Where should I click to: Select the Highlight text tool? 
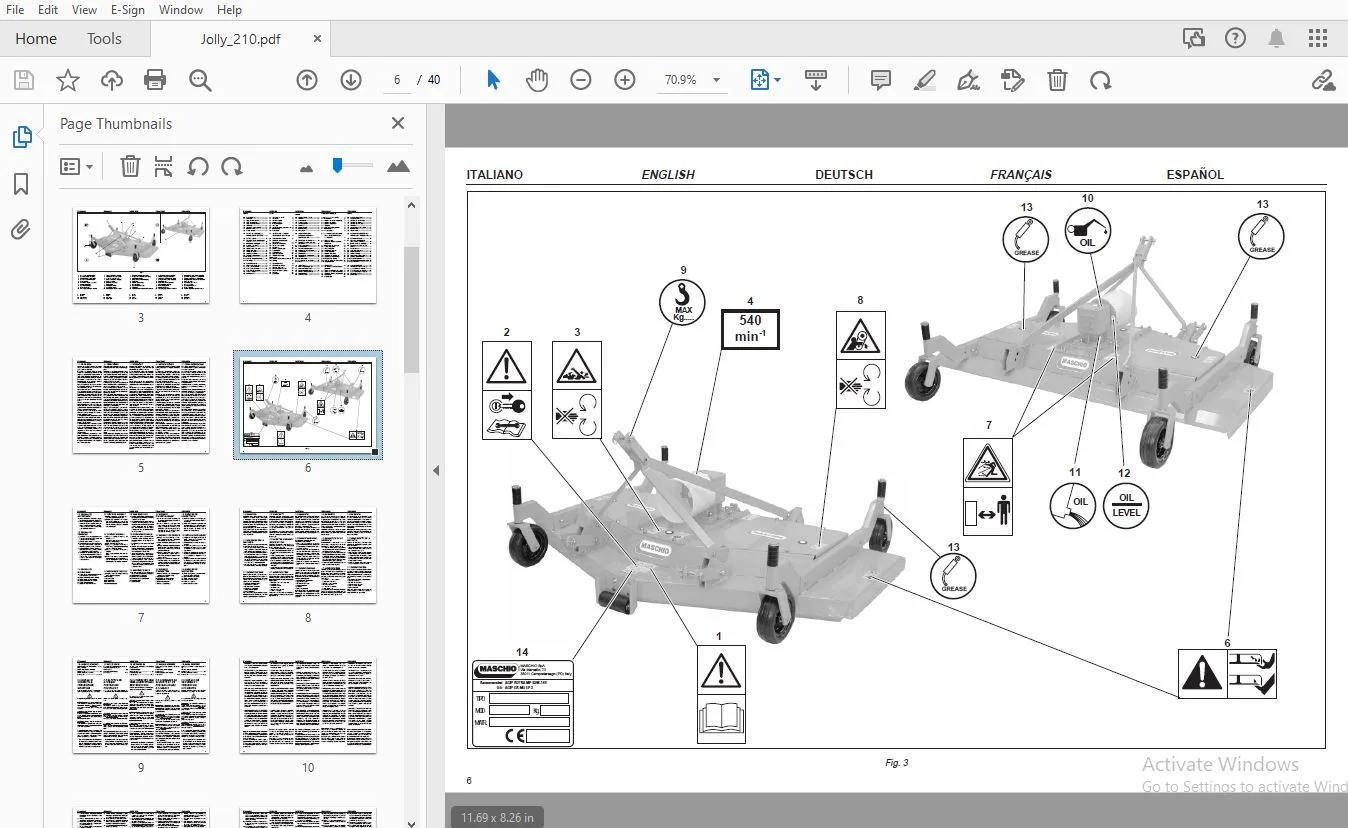pyautogui.click(x=925, y=80)
